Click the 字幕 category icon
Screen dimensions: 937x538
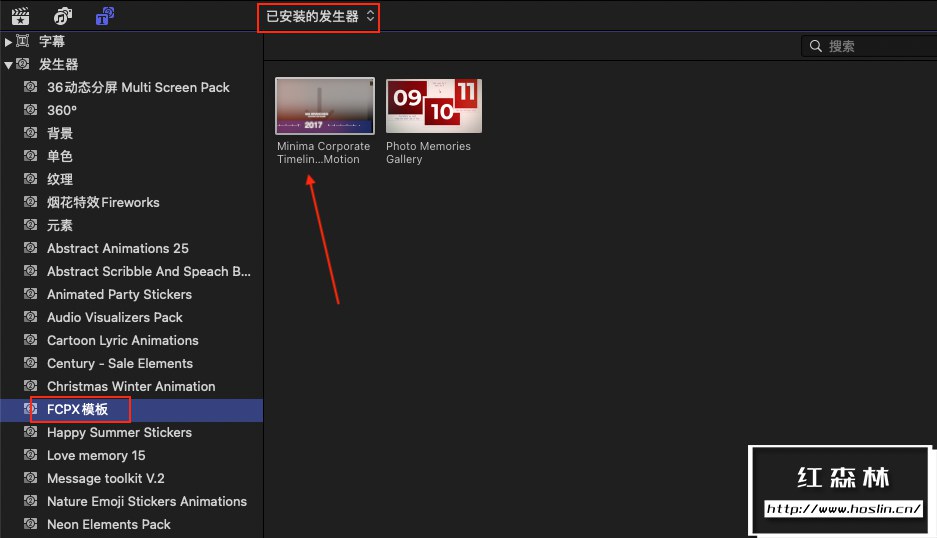23,41
